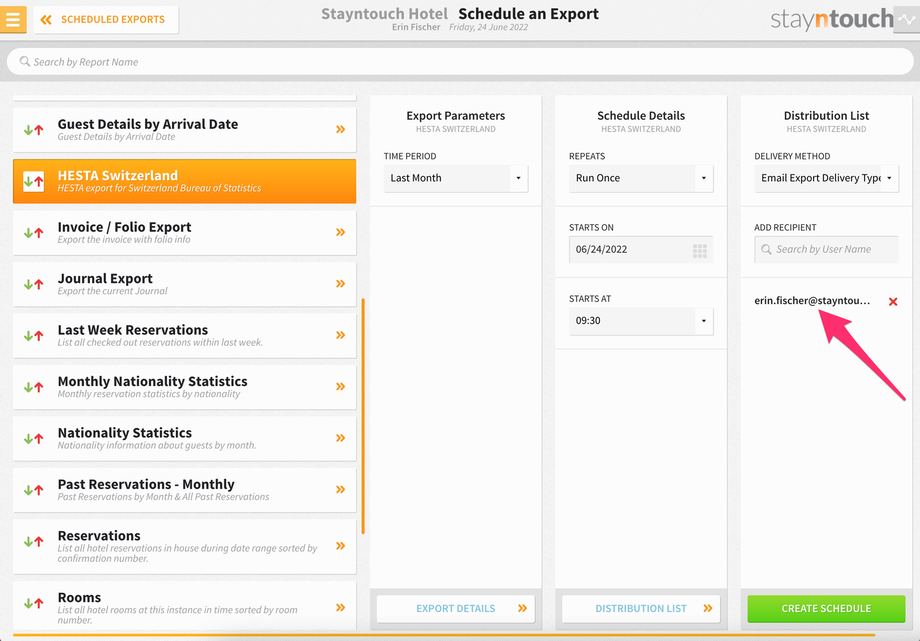The width and height of the screenshot is (920, 641).
Task: Open the Delivery Method dropdown
Action: (826, 178)
